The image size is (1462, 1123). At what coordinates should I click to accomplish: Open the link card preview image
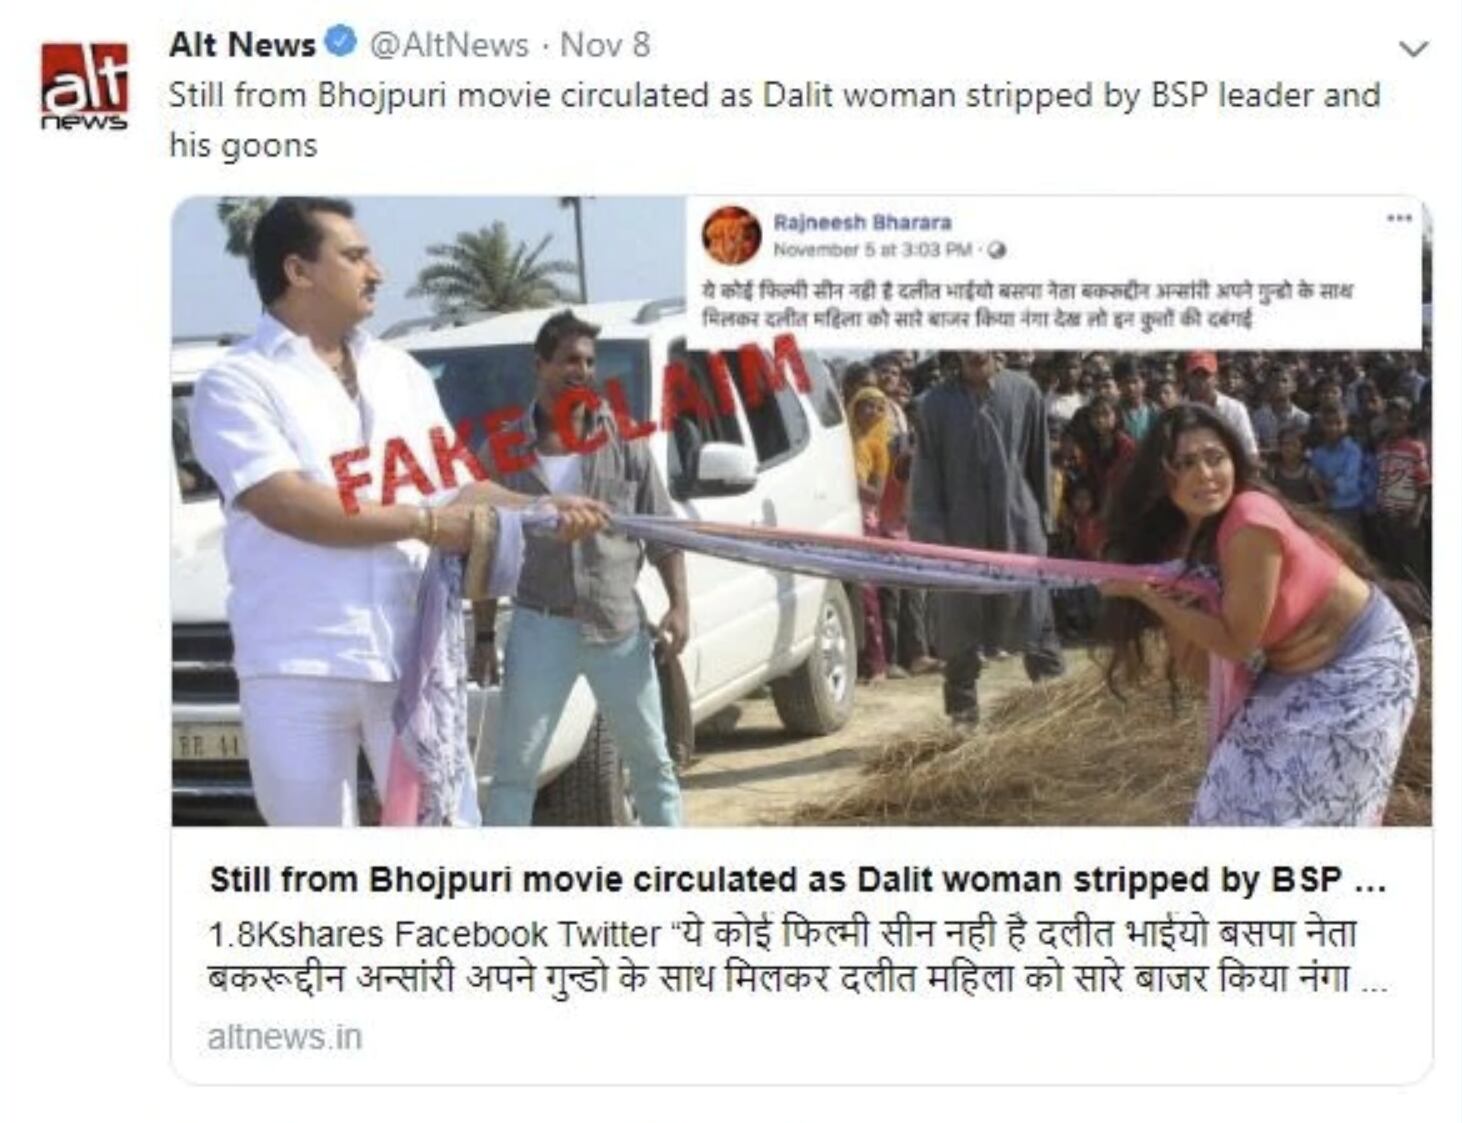coord(801,511)
